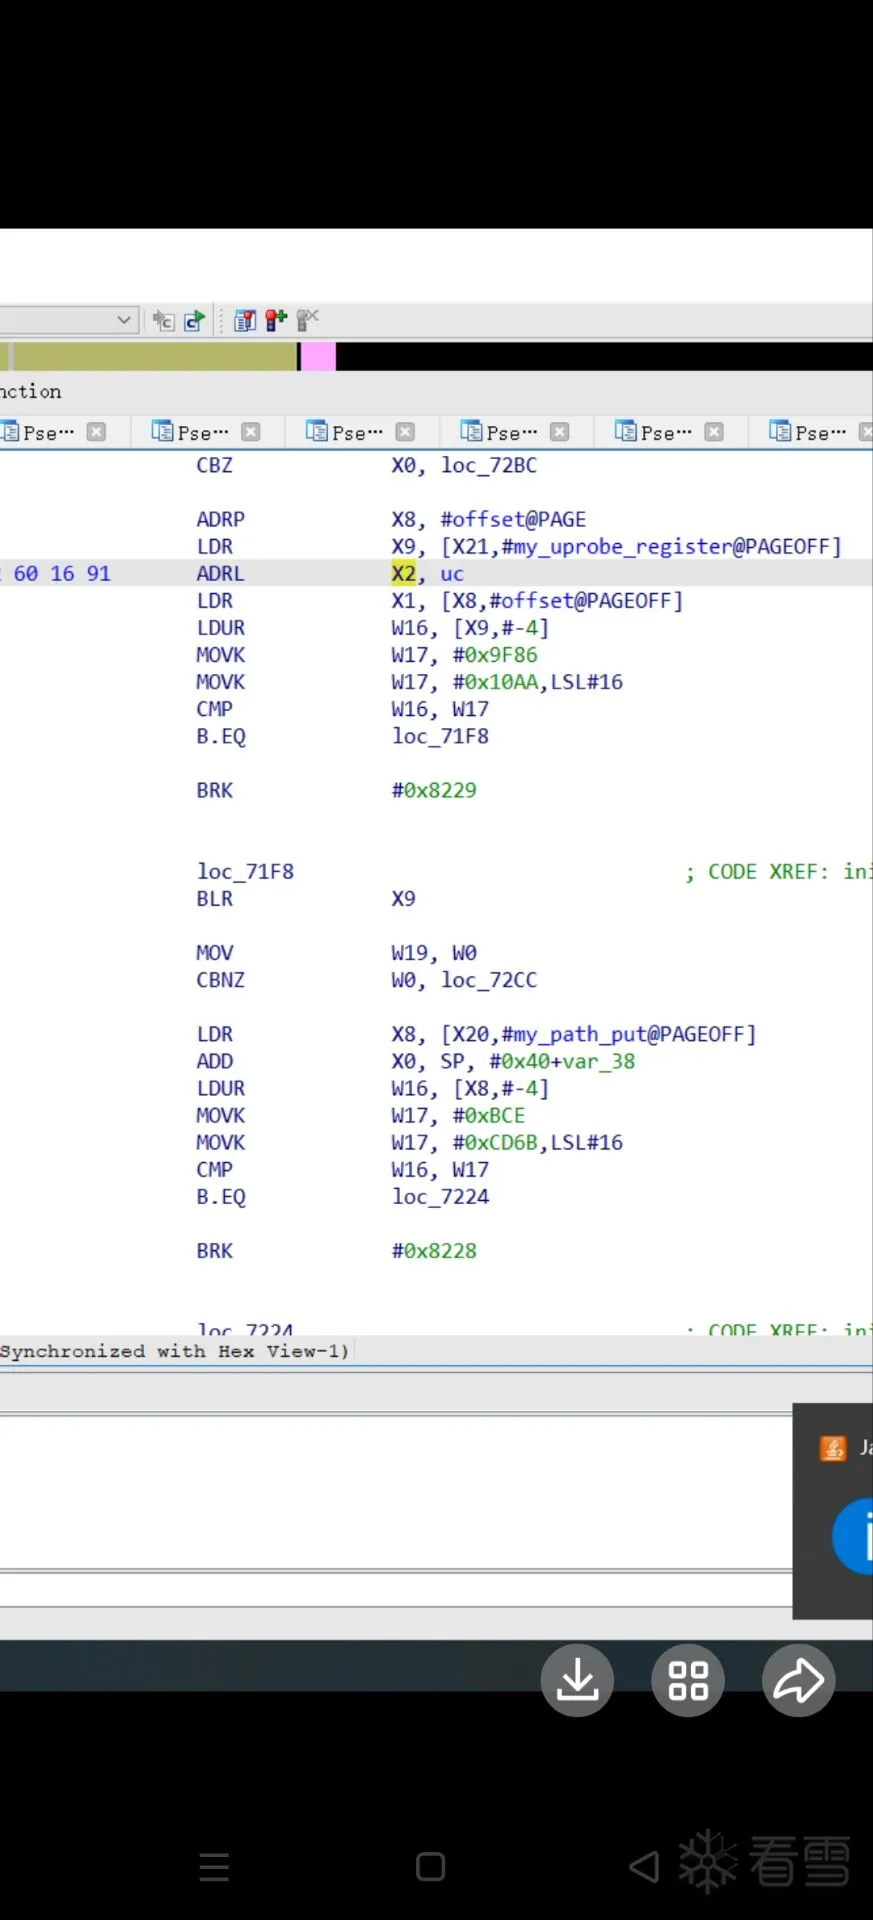Open the toolbar combo box dropdown arrow
Image resolution: width=873 pixels, height=1920 pixels.
point(124,320)
